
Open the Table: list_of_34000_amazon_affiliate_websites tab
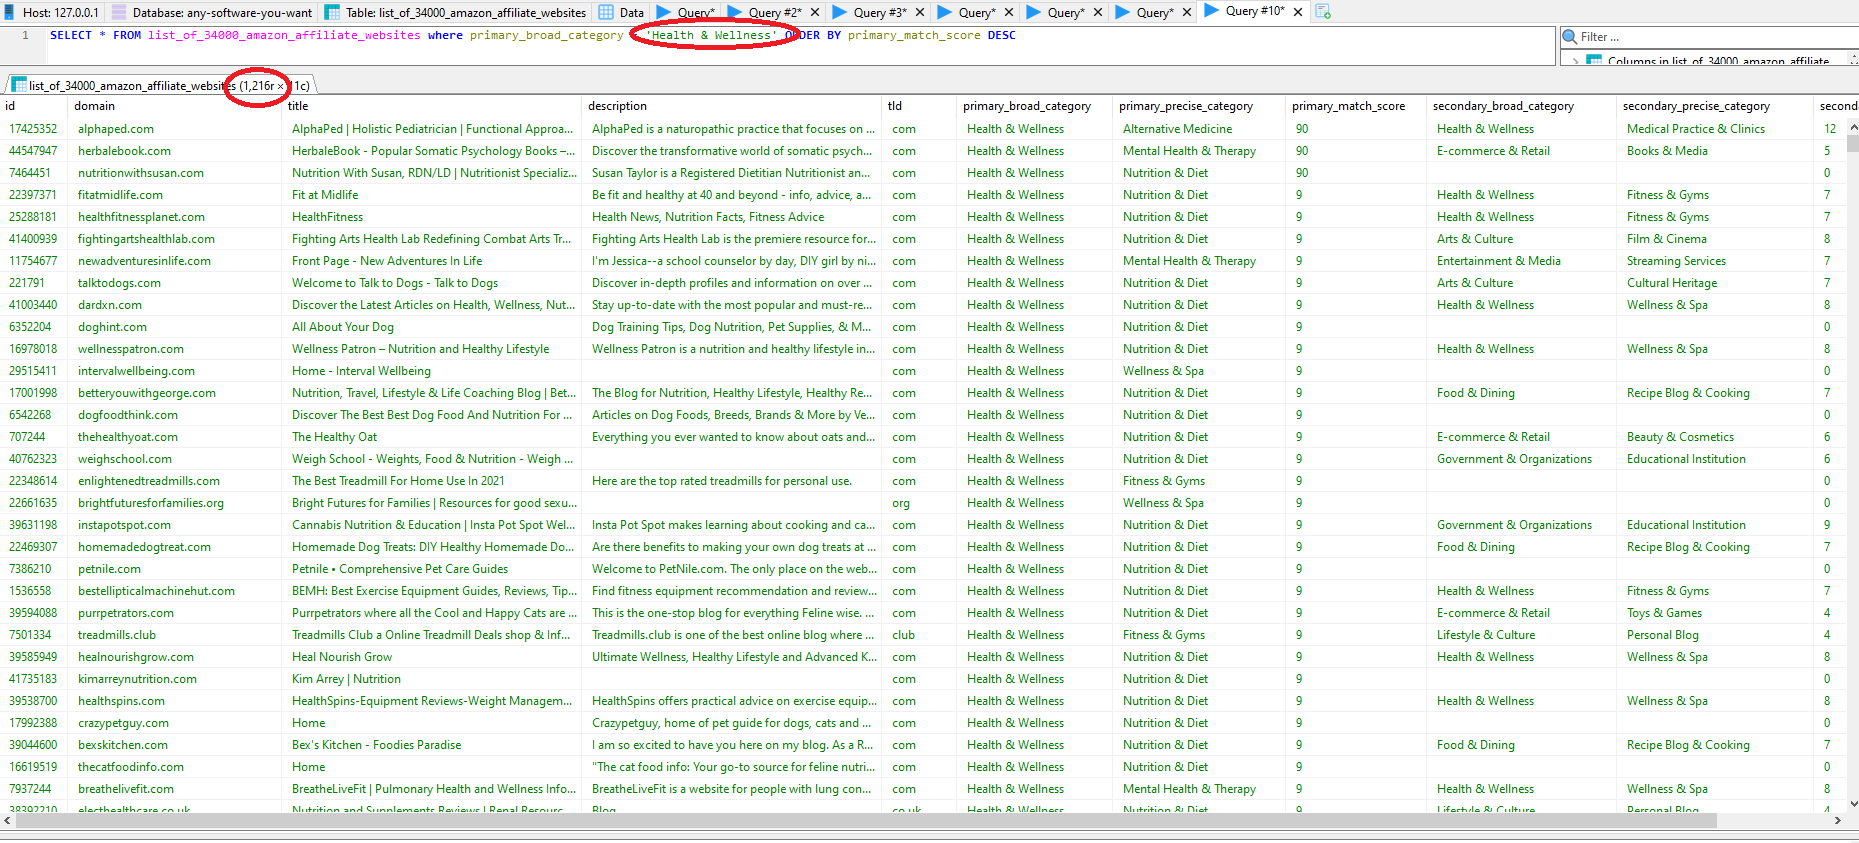[456, 13]
